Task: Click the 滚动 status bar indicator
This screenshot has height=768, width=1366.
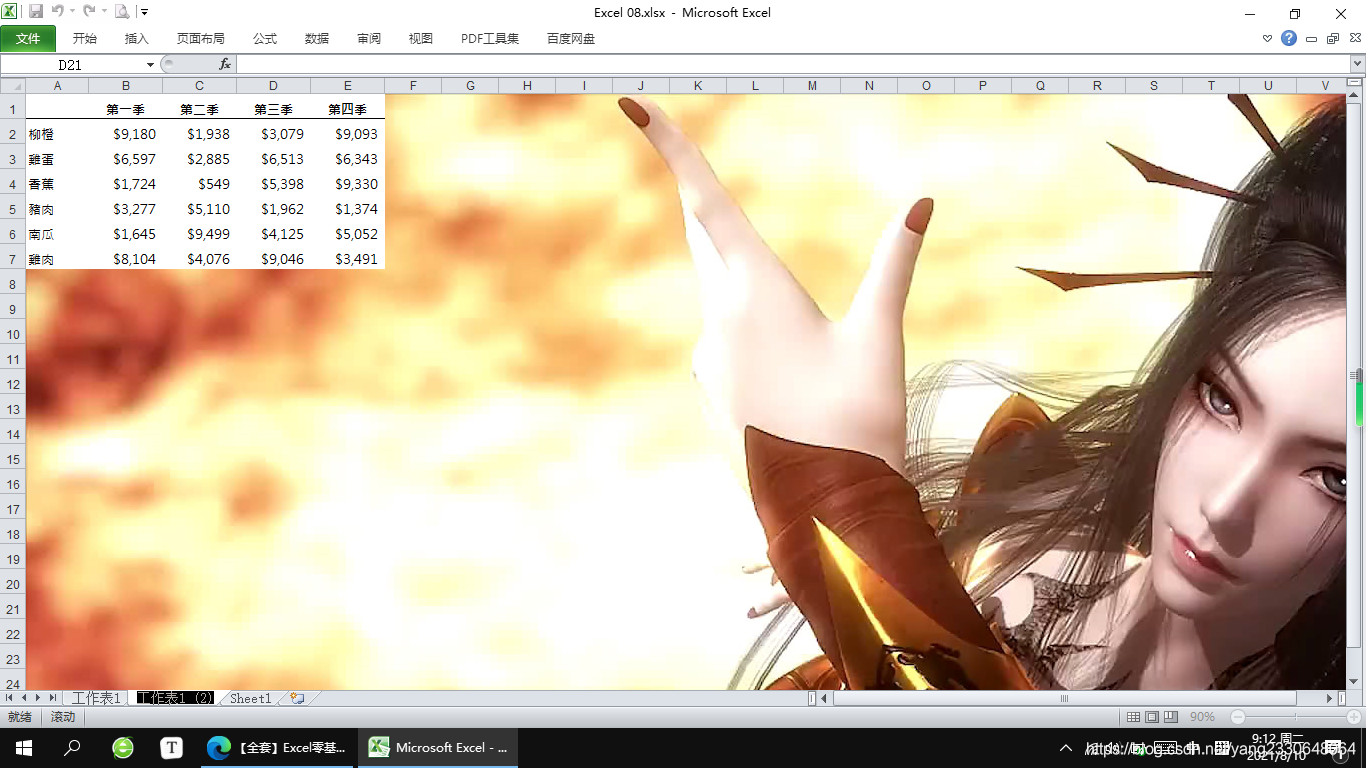Action: click(63, 717)
